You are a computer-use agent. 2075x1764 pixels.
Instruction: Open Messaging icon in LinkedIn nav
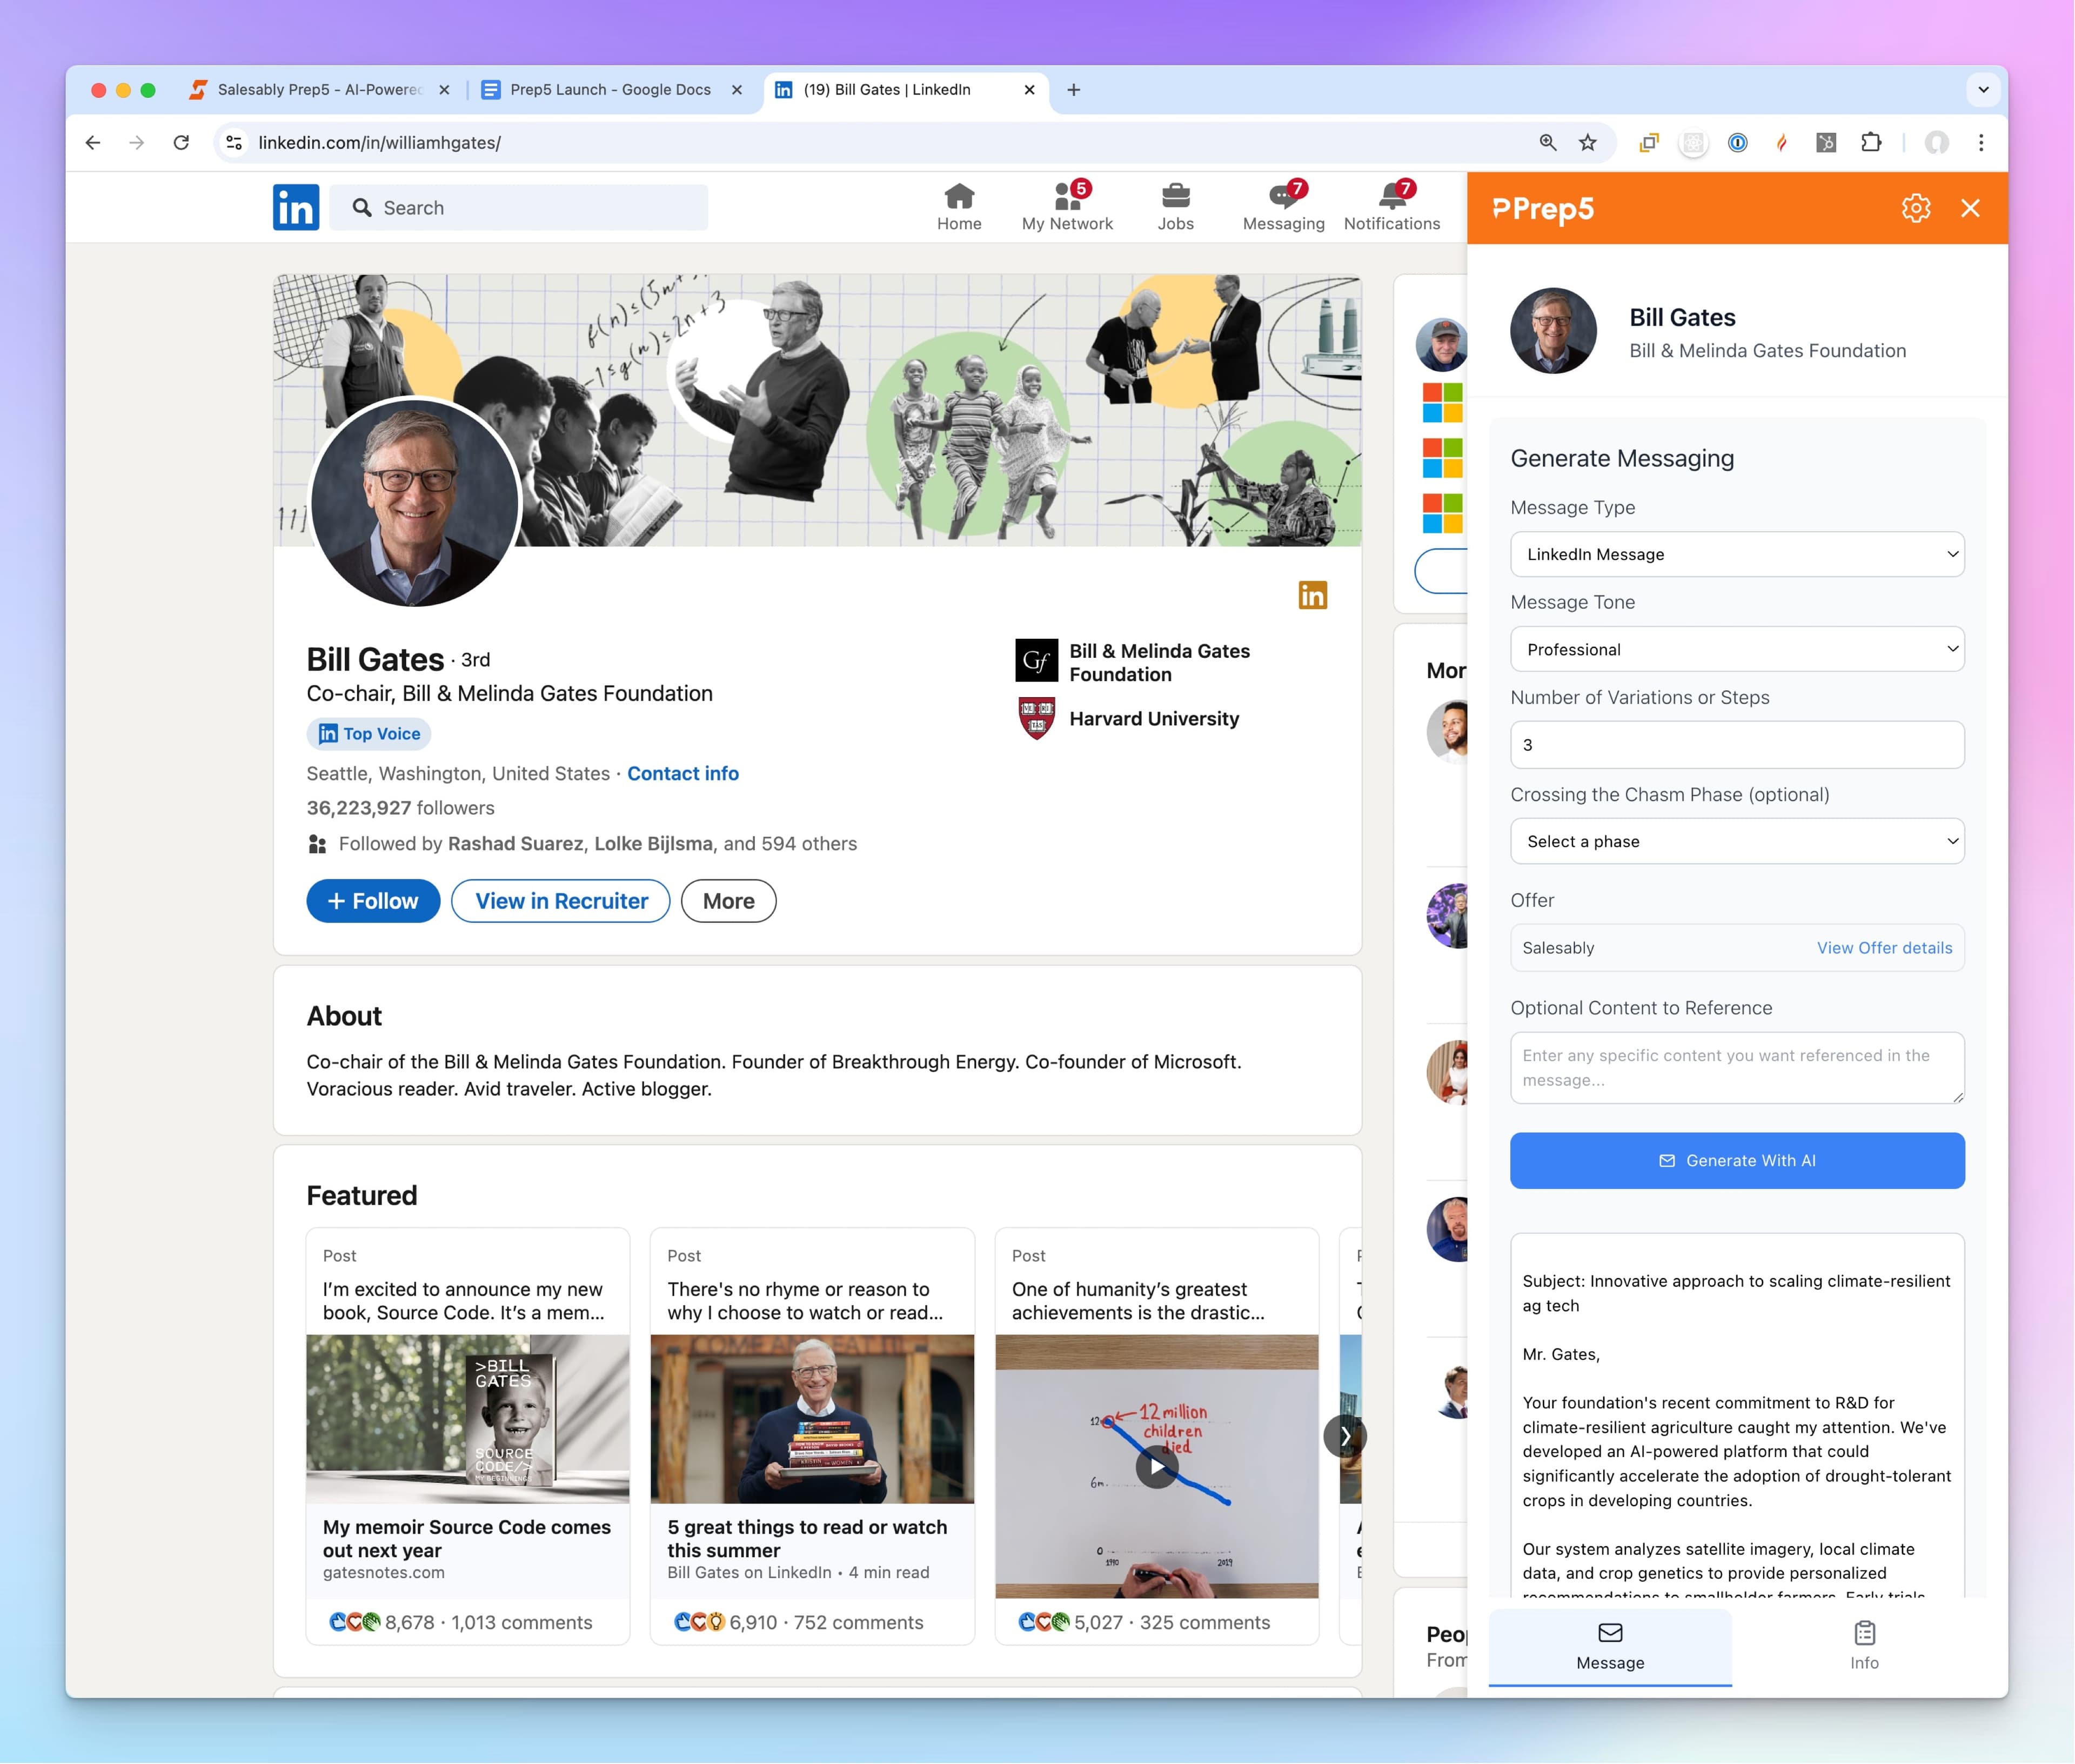coord(1283,196)
